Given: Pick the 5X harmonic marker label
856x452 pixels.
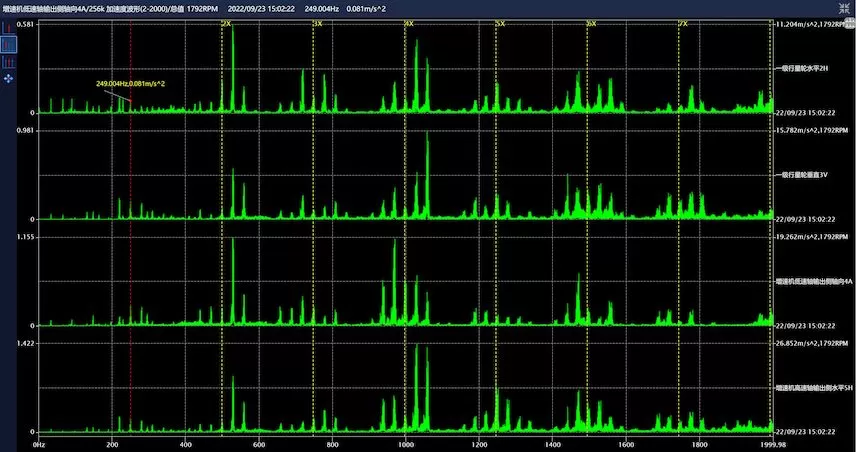Looking at the screenshot, I should tap(500, 22).
